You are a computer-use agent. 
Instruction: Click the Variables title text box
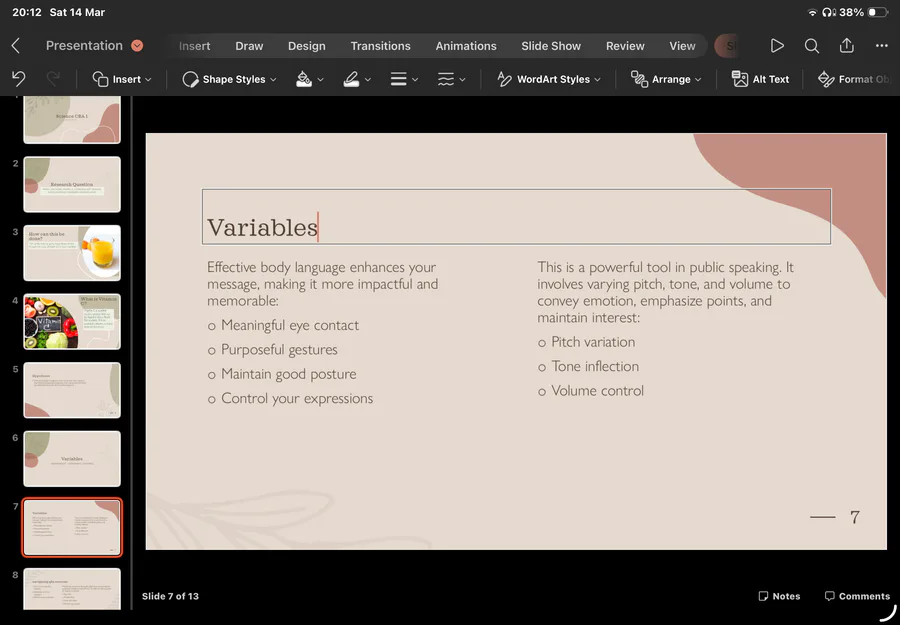pyautogui.click(x=516, y=216)
